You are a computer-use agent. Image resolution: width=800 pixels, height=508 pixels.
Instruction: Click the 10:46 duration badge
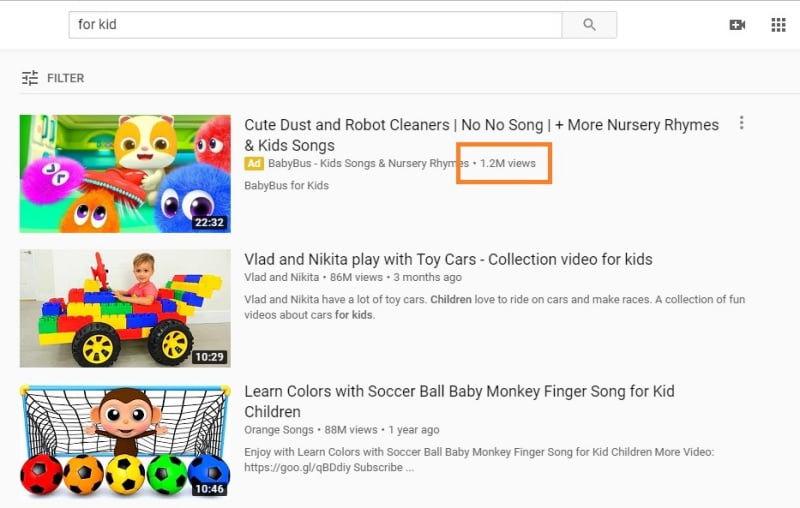coord(209,489)
